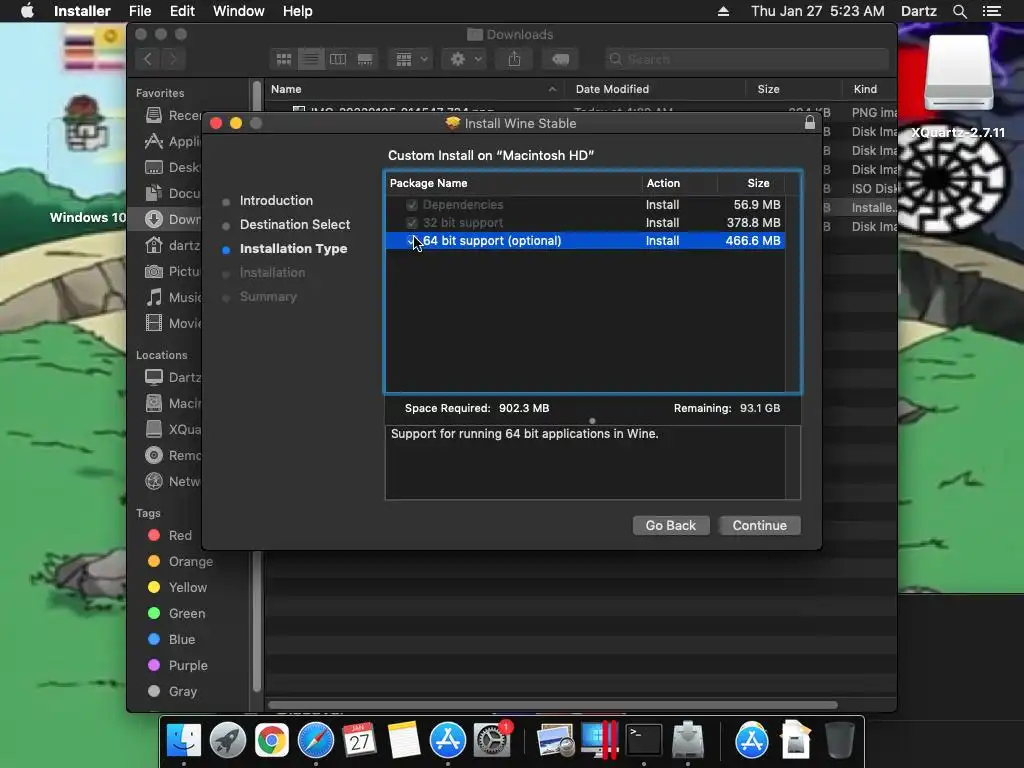Click the Package Name column header

513,184
